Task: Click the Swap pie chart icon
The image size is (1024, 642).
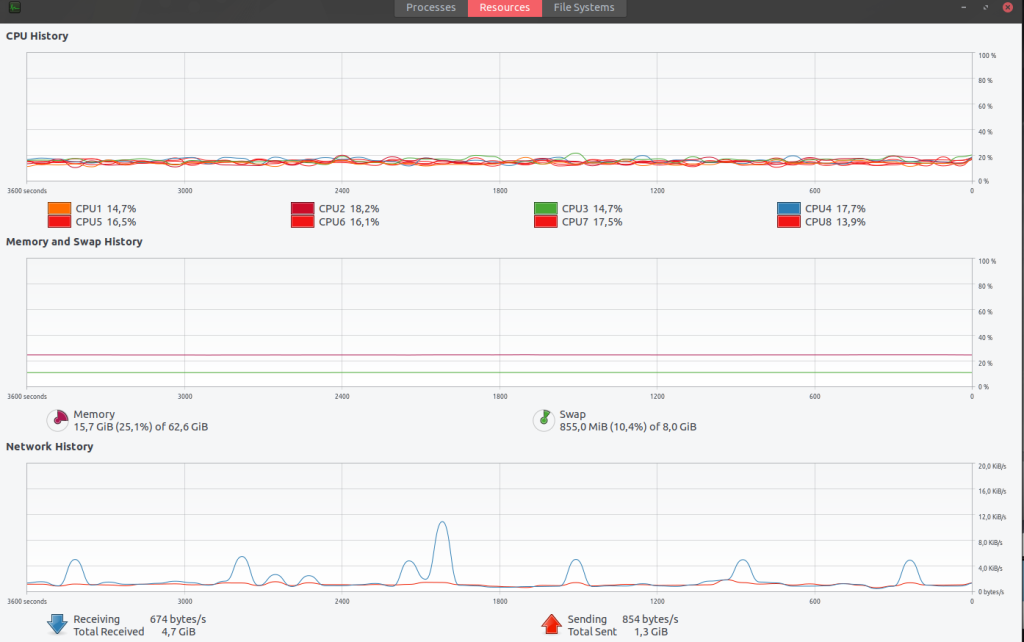Action: (543, 420)
